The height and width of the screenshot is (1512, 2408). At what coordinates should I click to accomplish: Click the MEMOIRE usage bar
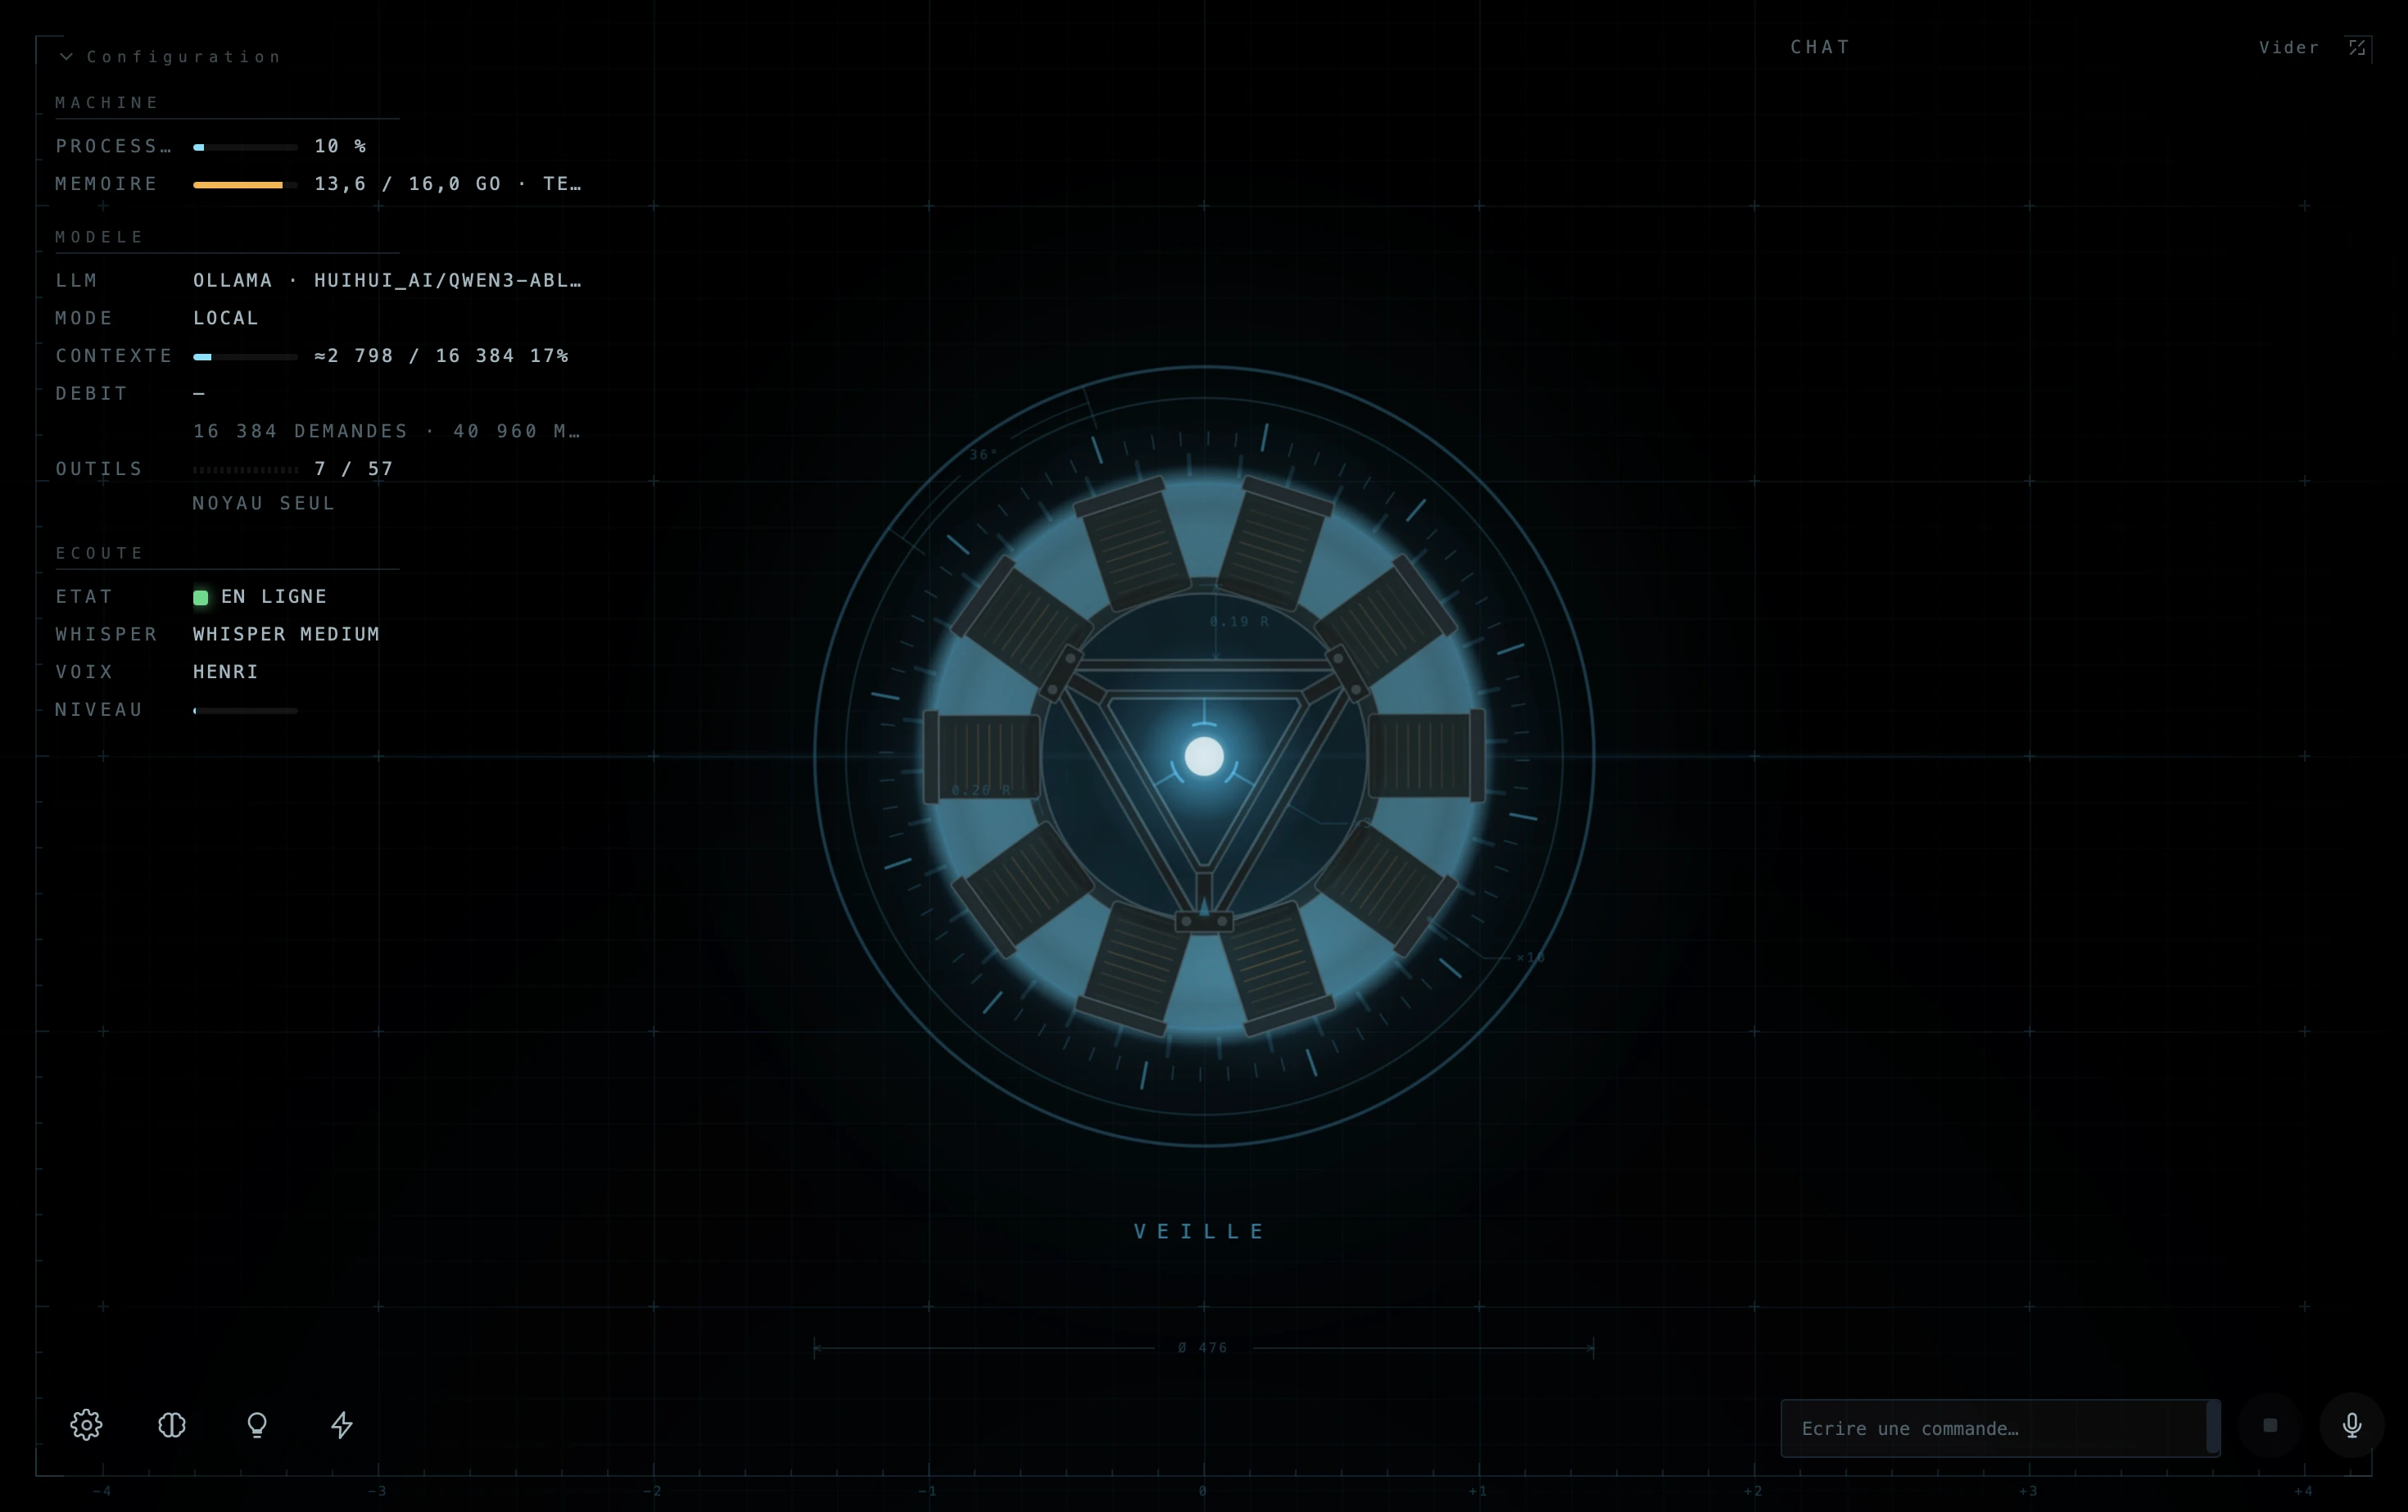click(245, 185)
